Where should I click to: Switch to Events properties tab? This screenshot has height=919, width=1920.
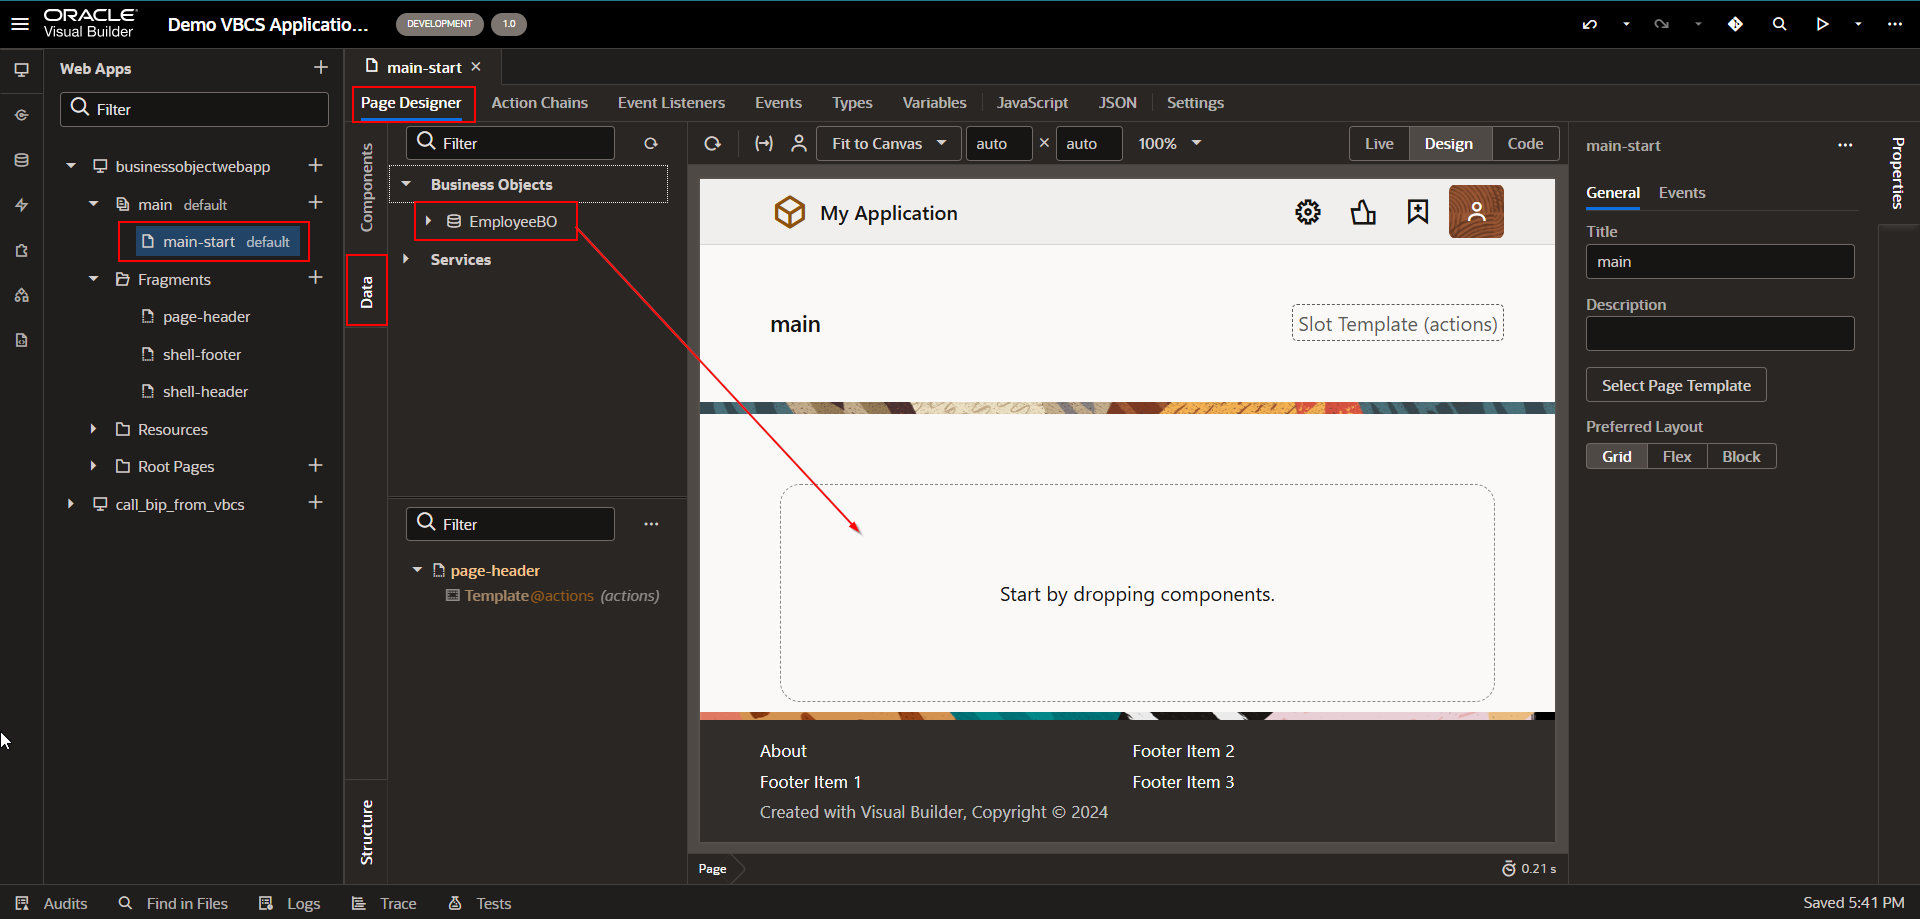coord(1682,193)
